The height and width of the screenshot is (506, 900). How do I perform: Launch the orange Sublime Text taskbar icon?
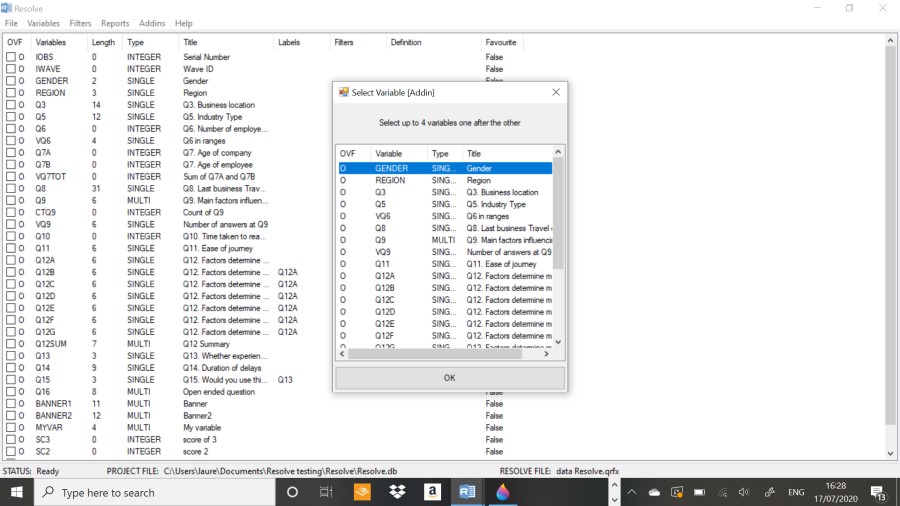click(362, 492)
